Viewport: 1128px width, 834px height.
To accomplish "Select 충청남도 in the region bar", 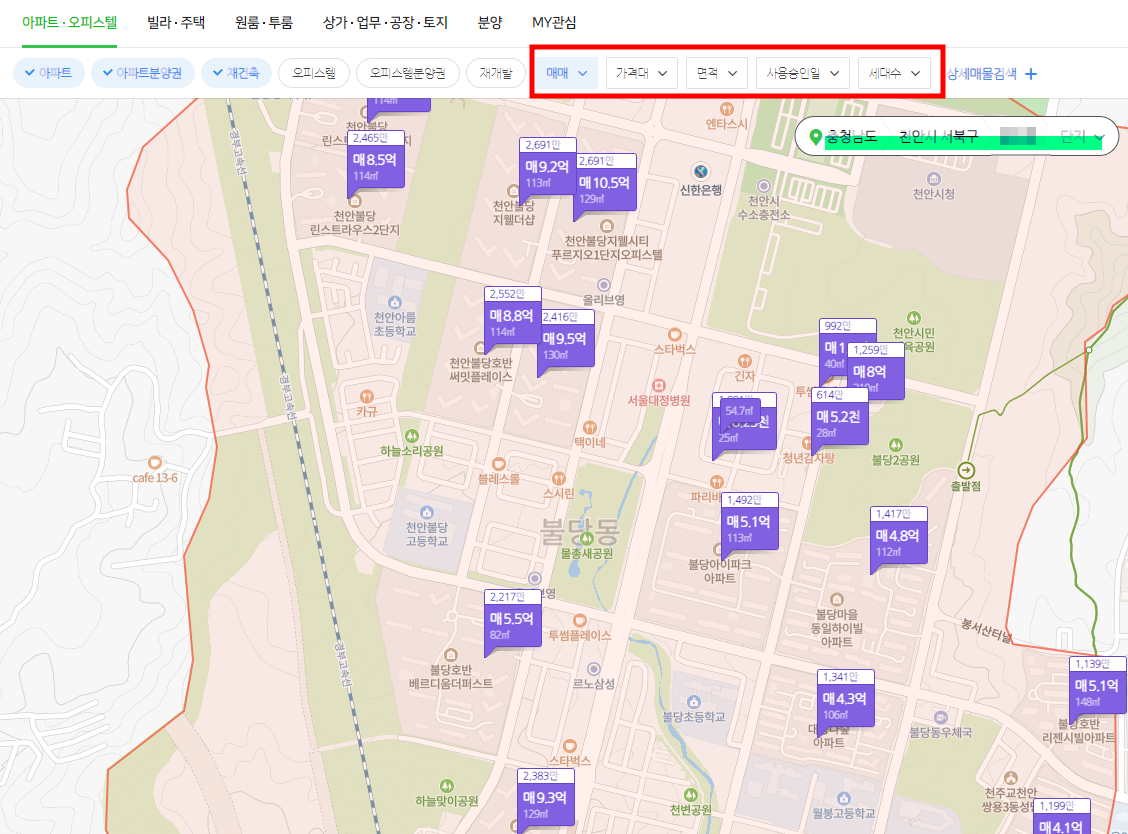I will [x=852, y=136].
